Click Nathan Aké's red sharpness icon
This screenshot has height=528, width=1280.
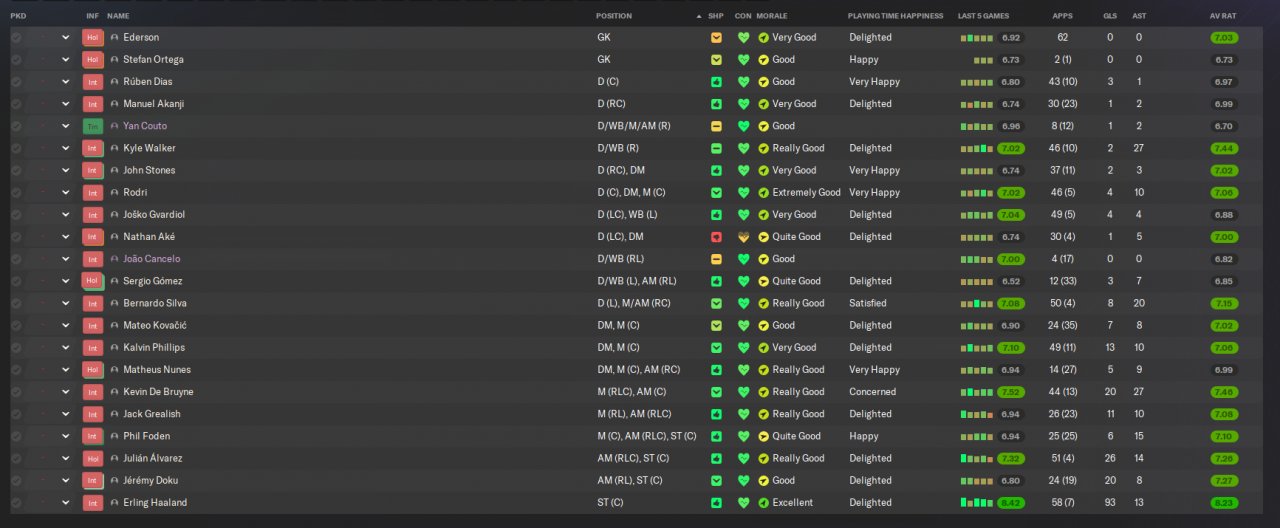pyautogui.click(x=716, y=237)
